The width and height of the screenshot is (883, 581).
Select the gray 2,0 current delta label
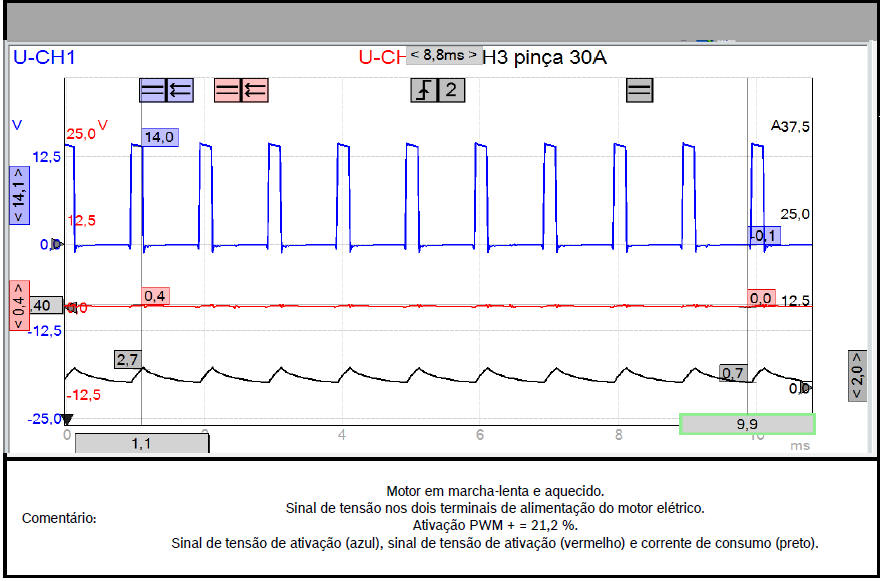[x=857, y=376]
